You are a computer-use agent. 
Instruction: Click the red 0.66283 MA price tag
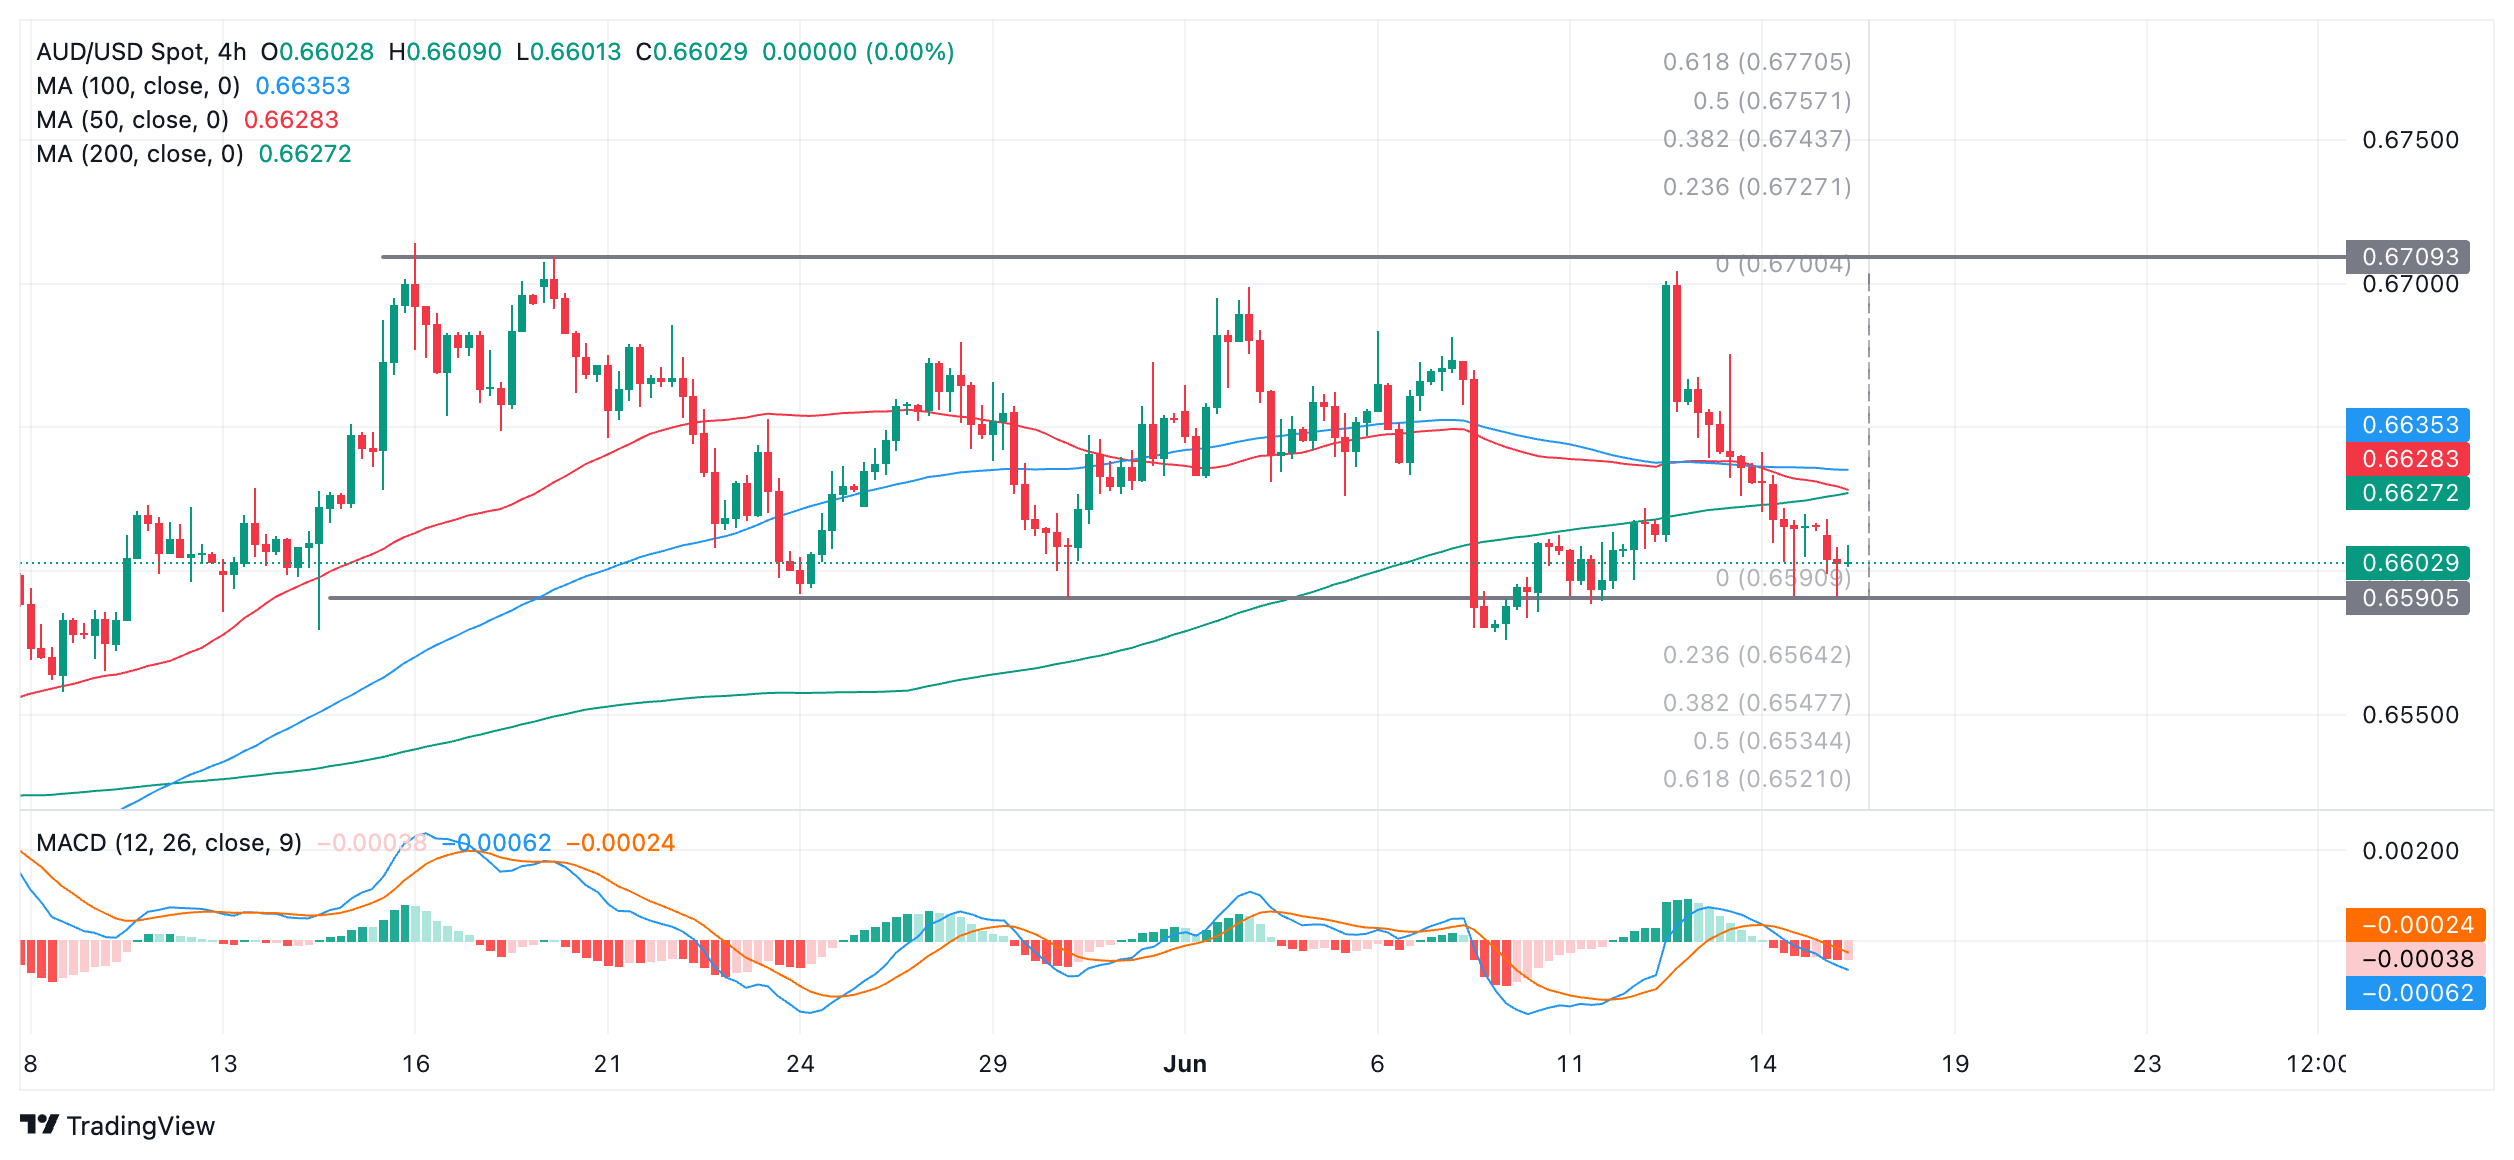[x=2408, y=459]
